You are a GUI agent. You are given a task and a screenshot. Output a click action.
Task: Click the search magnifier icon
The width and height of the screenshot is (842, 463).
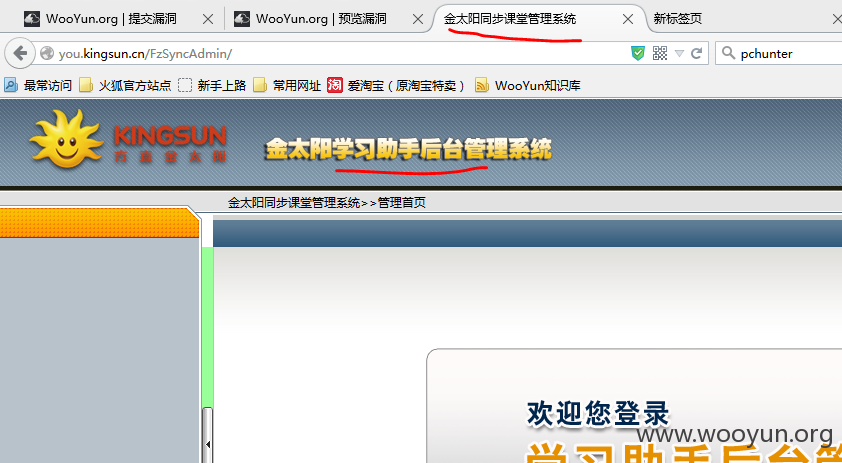(728, 53)
